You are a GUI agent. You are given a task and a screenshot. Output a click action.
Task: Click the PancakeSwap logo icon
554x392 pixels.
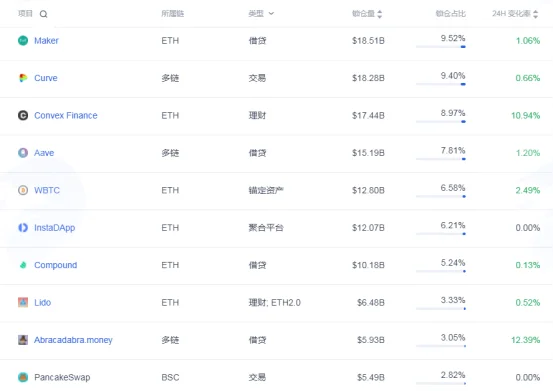pos(23,377)
